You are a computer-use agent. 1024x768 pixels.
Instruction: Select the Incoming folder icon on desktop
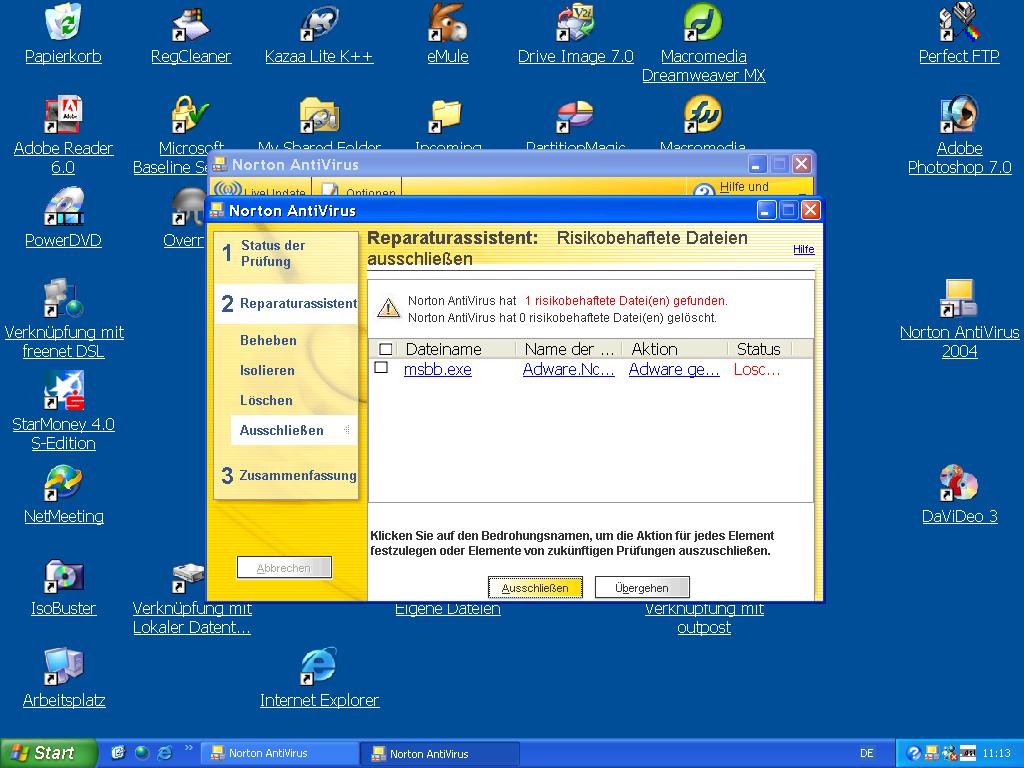[447, 116]
